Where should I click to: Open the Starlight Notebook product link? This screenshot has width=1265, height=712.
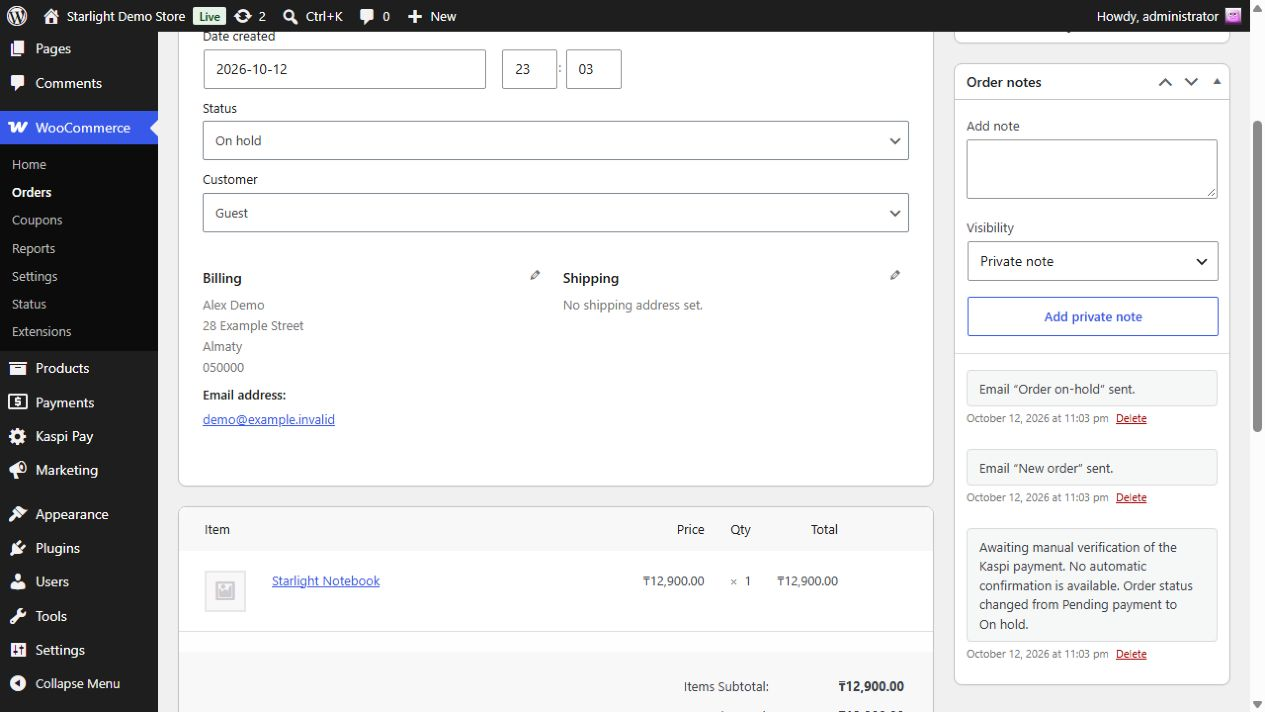point(326,581)
